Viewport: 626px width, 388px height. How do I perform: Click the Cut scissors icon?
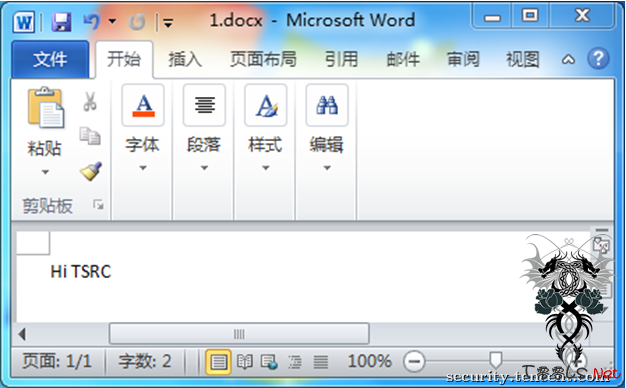(90, 101)
